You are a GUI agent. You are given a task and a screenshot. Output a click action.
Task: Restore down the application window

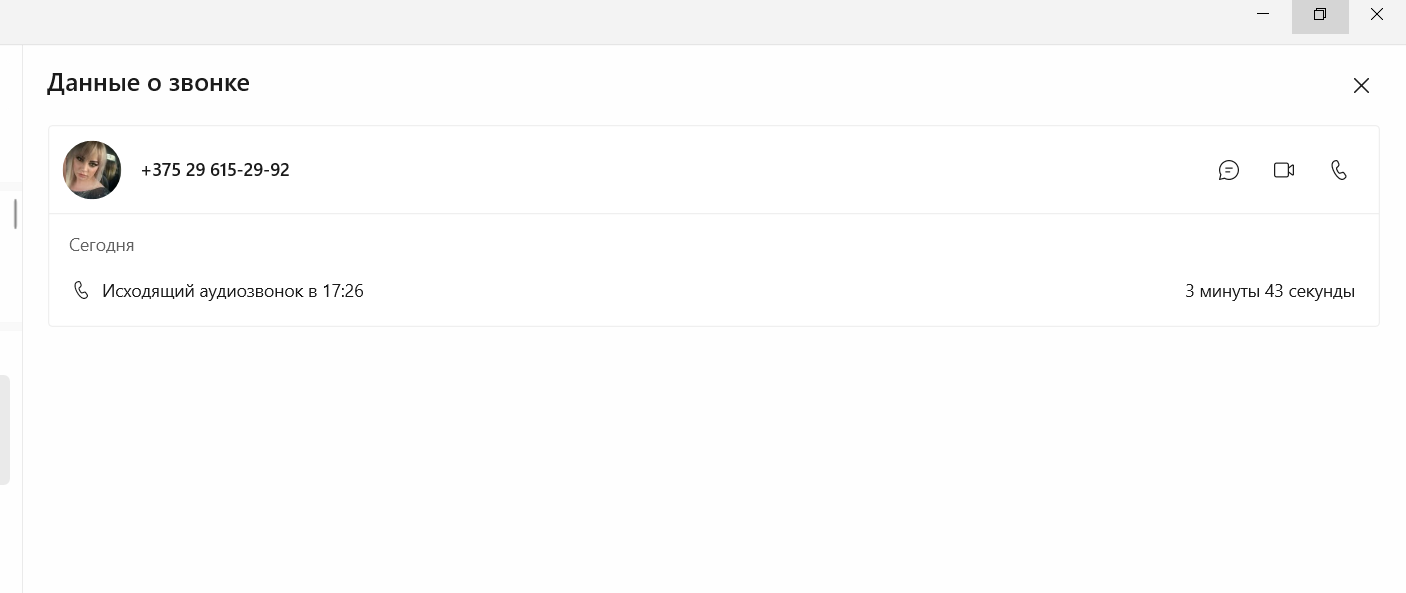pyautogui.click(x=1320, y=15)
